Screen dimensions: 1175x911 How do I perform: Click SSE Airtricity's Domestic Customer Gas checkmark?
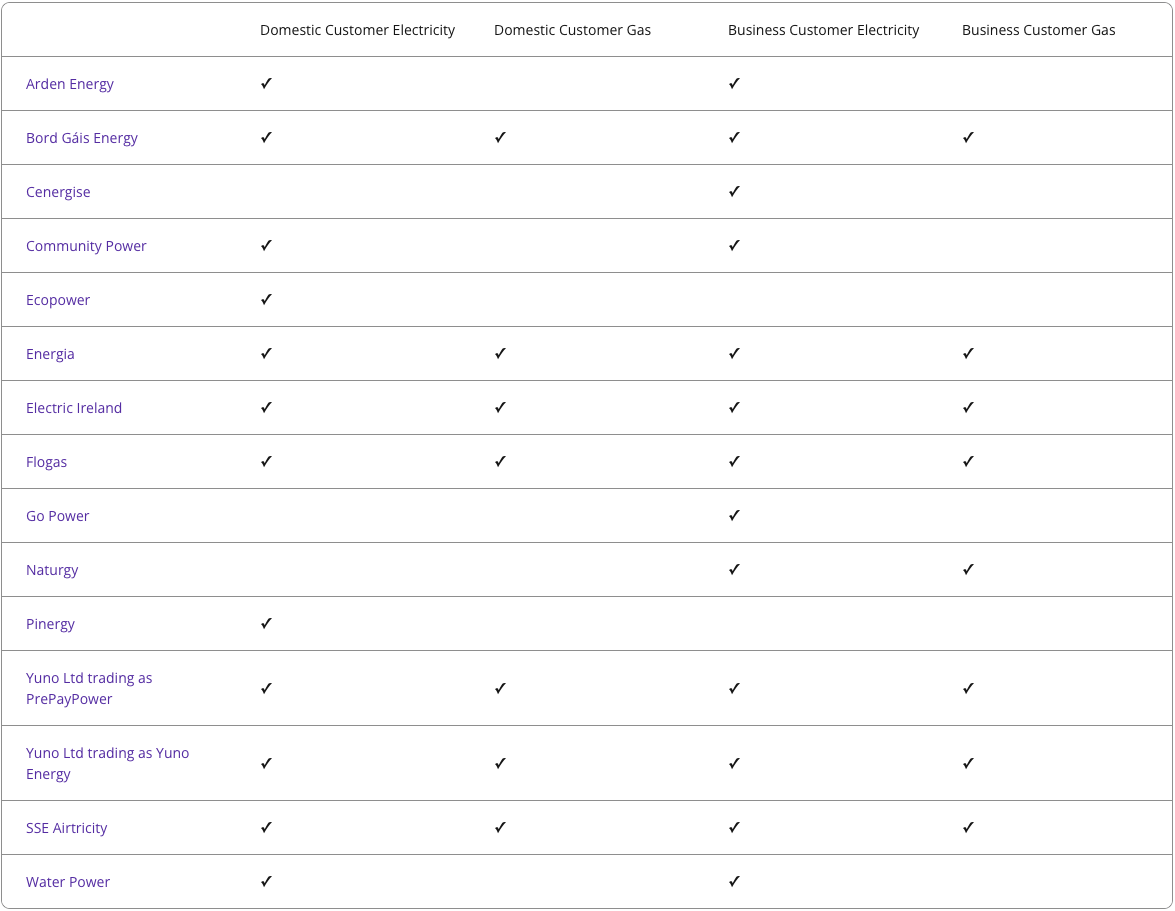(500, 828)
